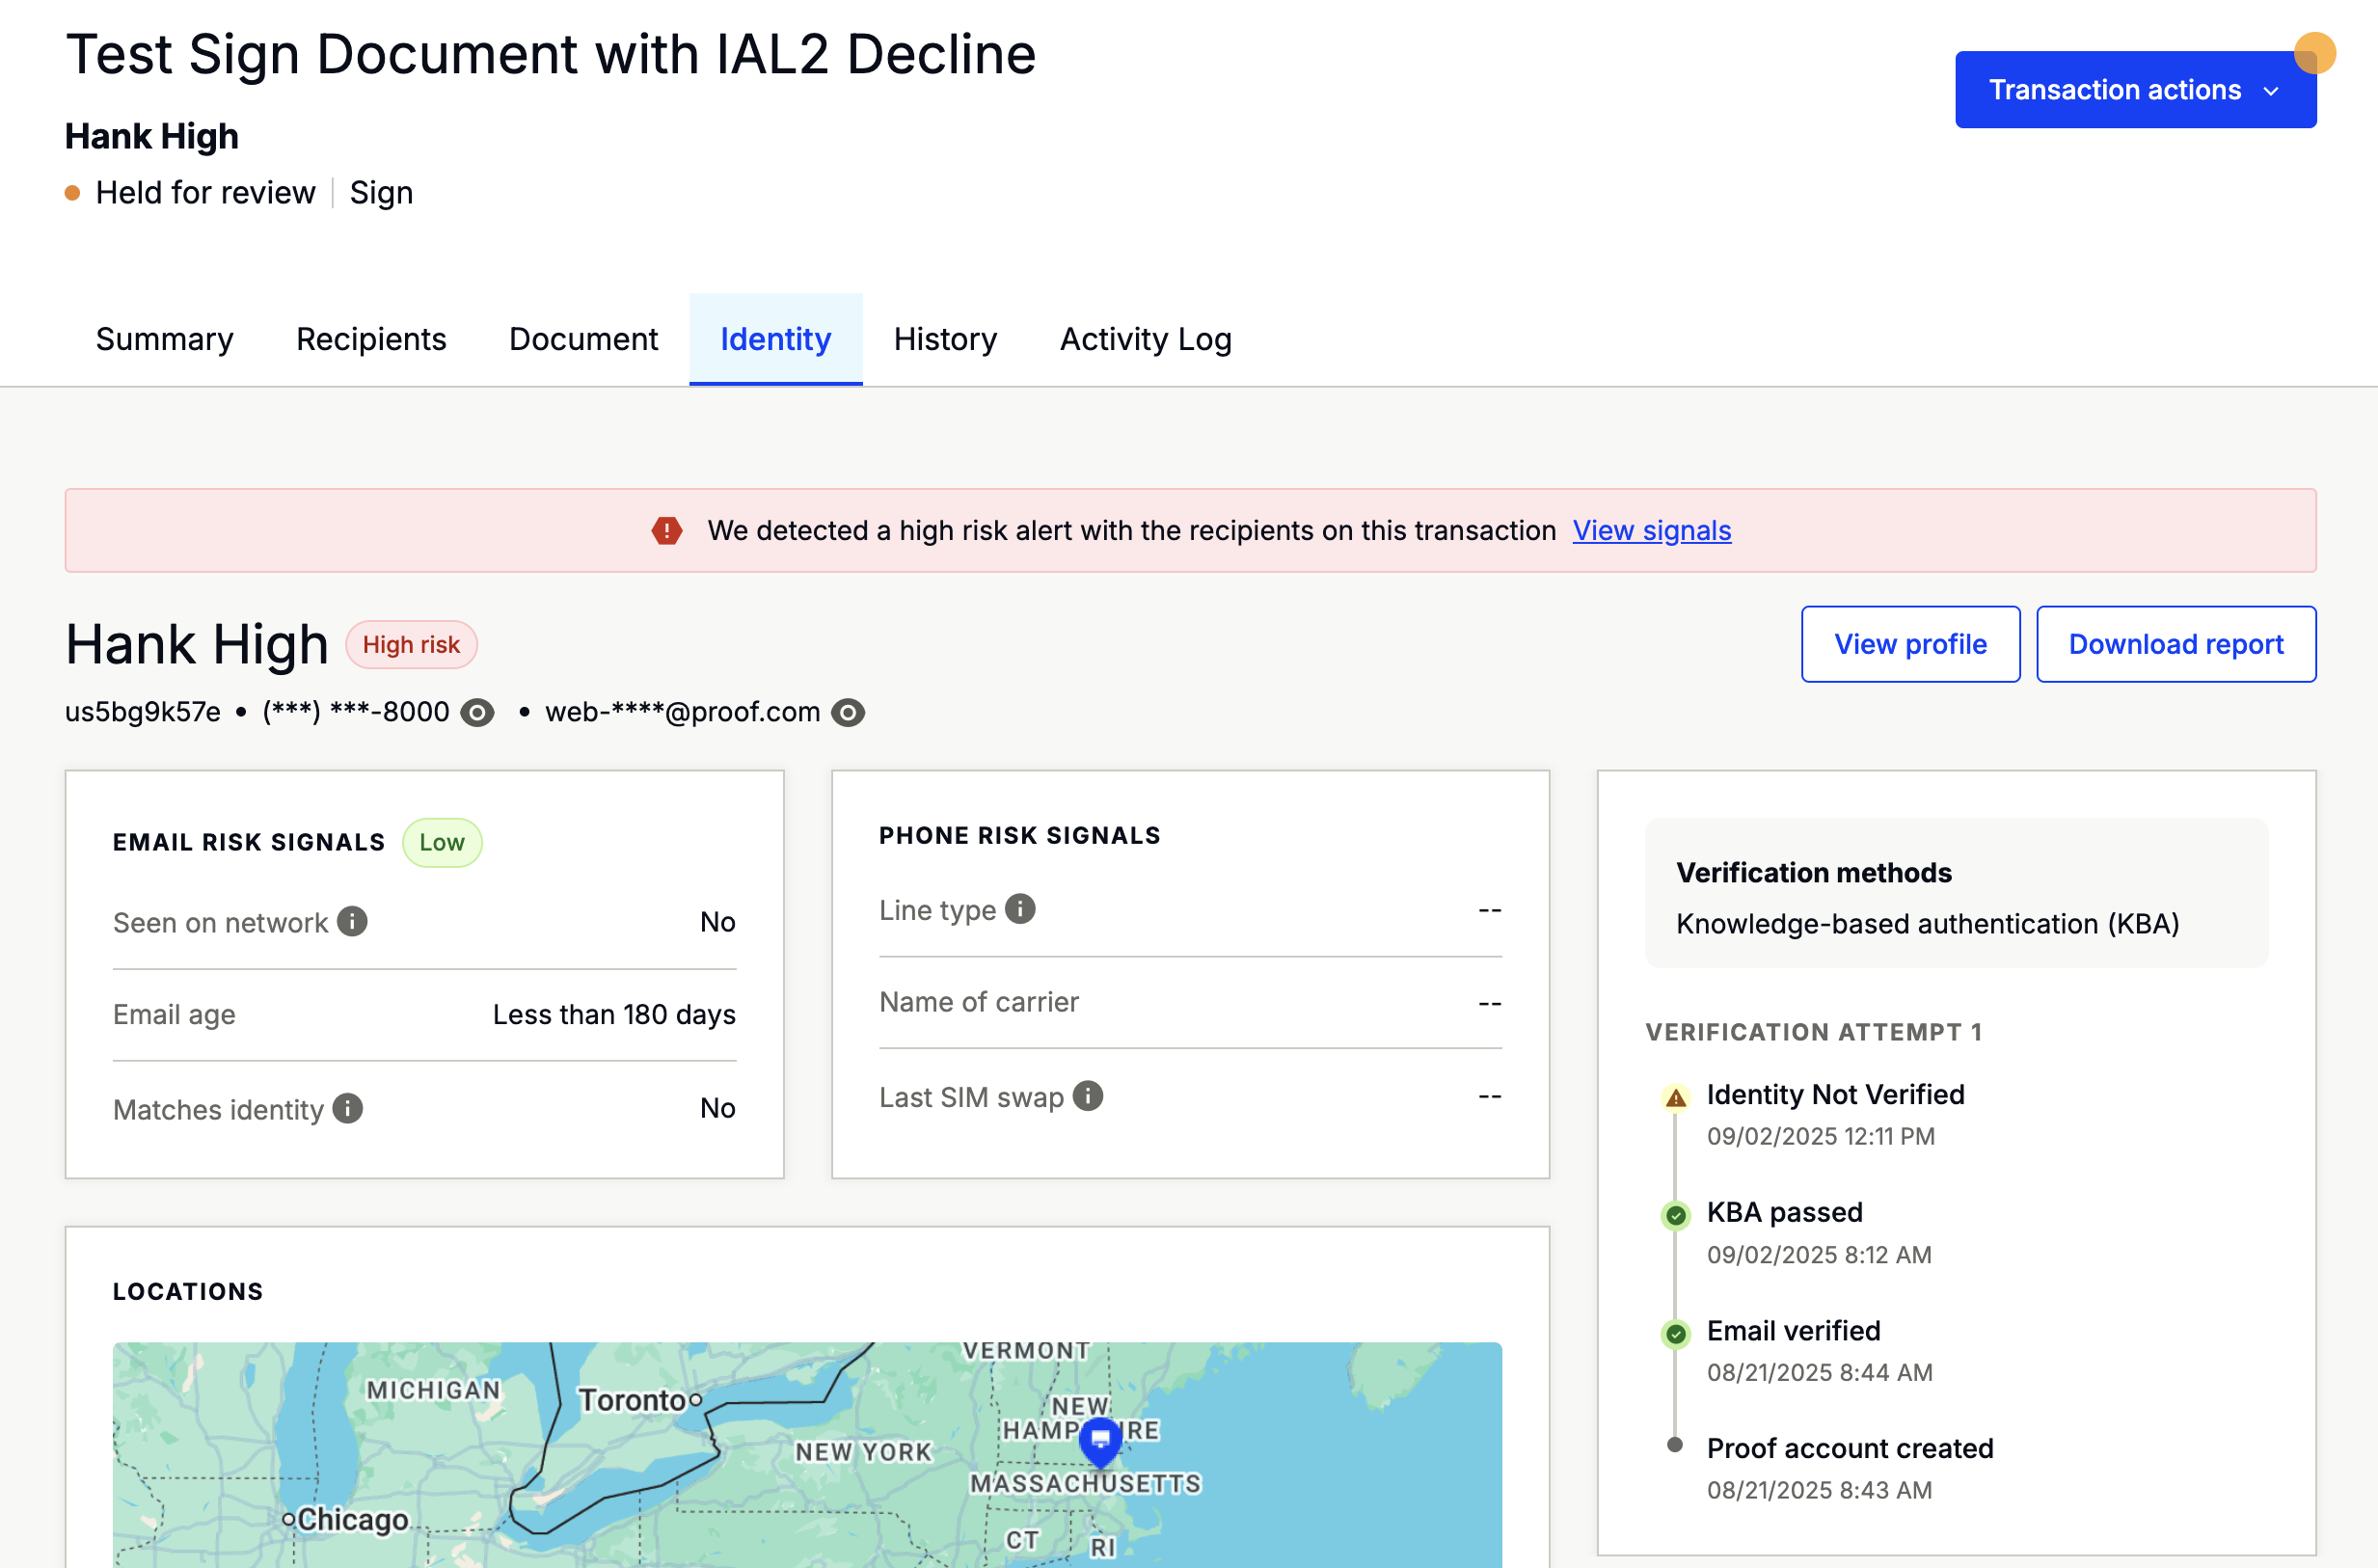2378x1568 pixels.
Task: Click the red high risk alert icon
Action: [x=667, y=530]
